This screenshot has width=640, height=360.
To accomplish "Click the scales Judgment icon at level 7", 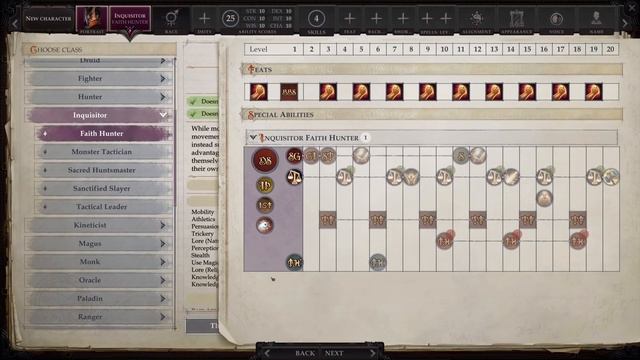I will 394,177.
